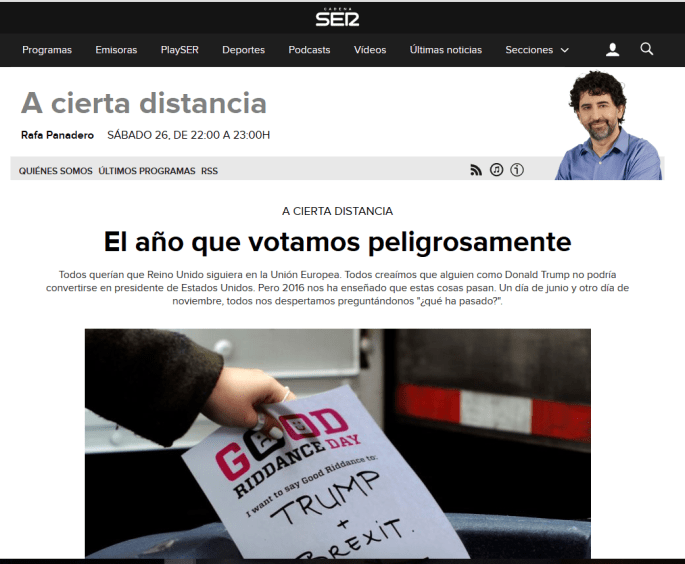685x564 pixels.
Task: Open Últimas noticias menu item
Action: [445, 50]
